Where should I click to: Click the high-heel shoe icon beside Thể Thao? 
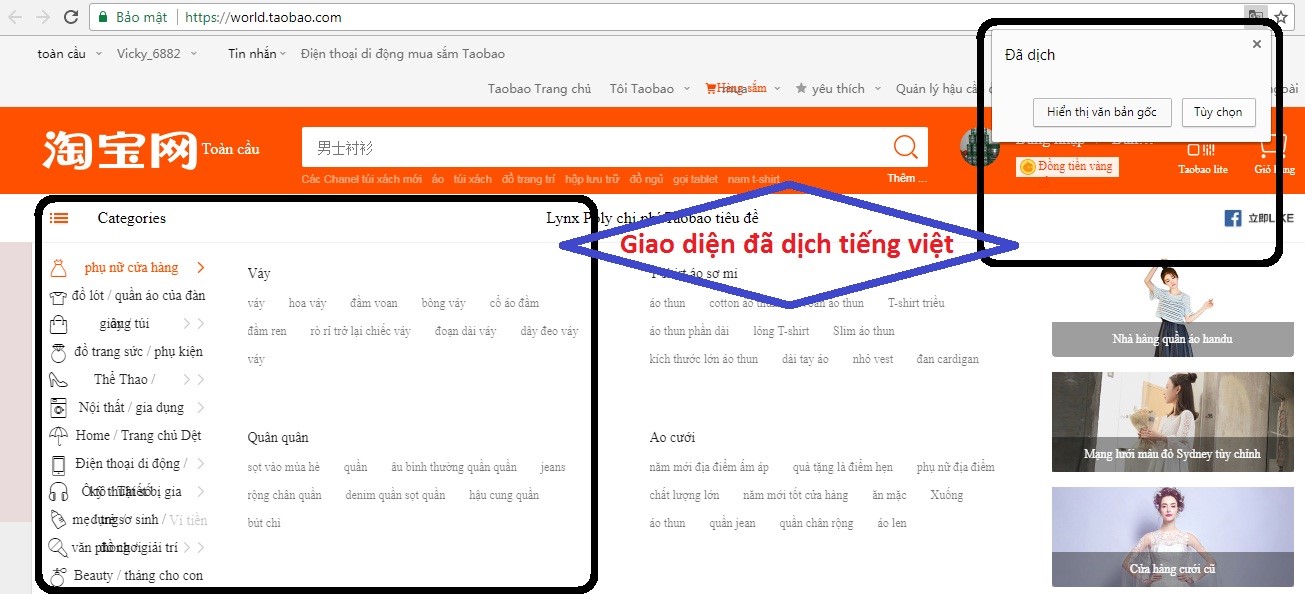[x=59, y=380]
